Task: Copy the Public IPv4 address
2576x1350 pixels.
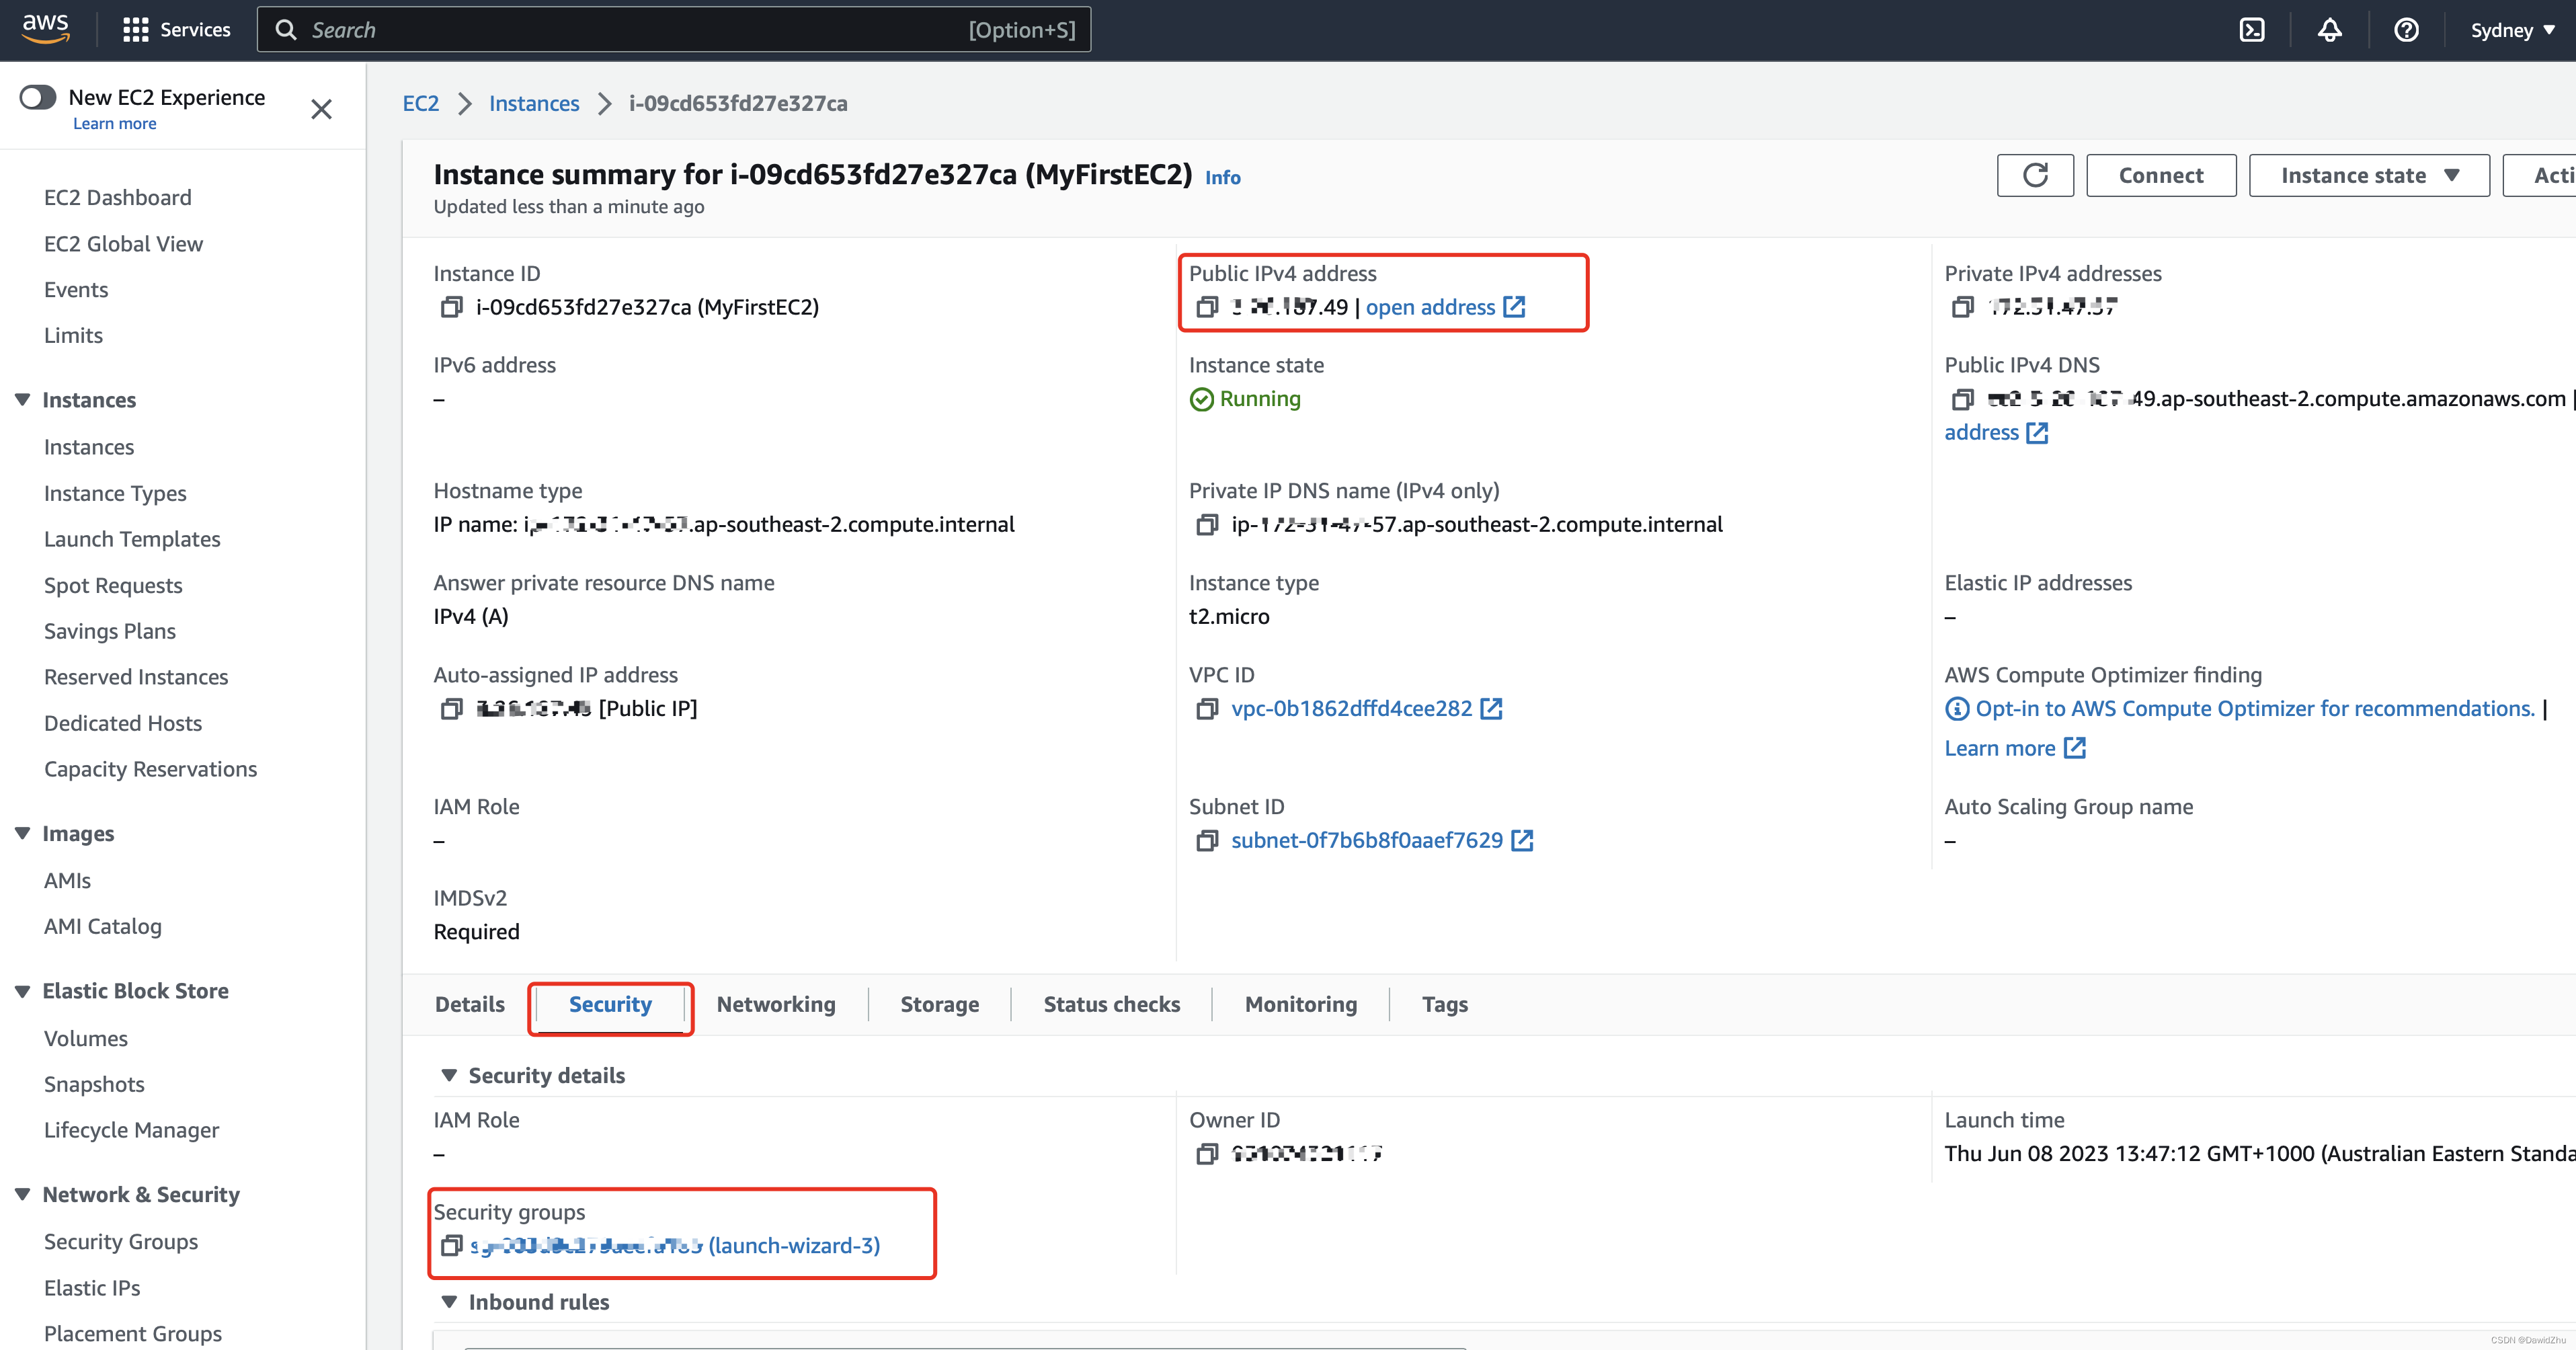Action: (1207, 307)
